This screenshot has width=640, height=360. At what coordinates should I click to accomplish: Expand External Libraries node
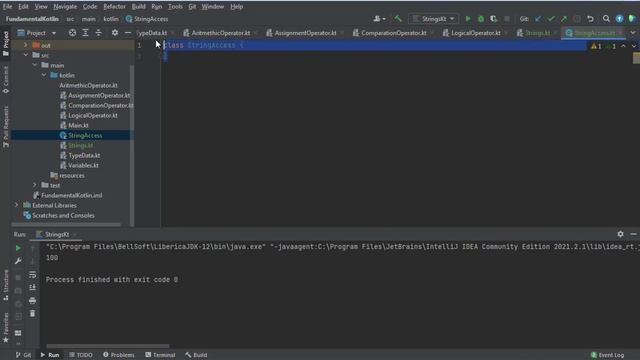click(x=16, y=205)
